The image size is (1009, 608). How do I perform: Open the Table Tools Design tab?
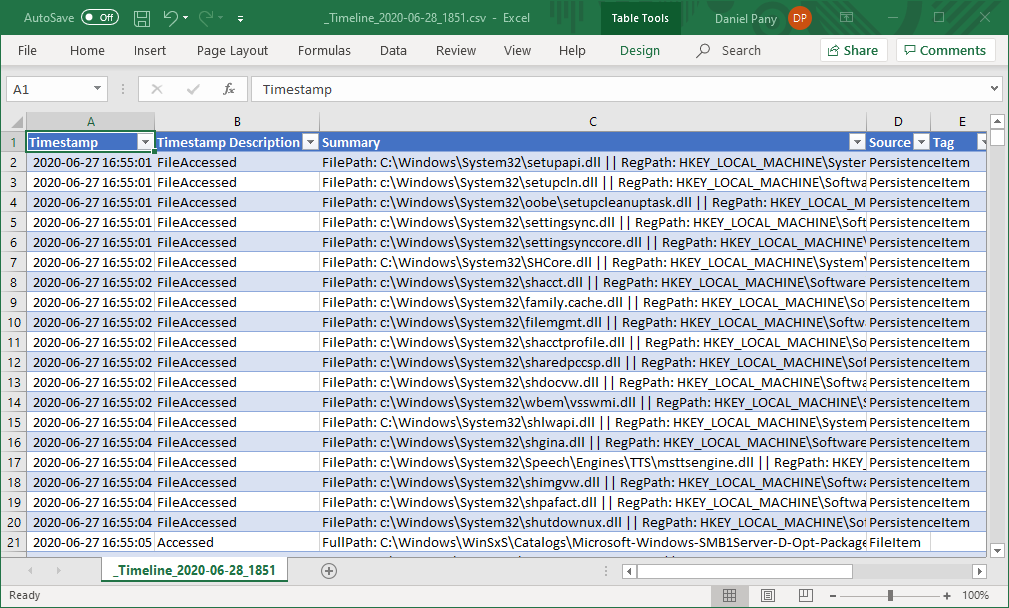coord(640,50)
